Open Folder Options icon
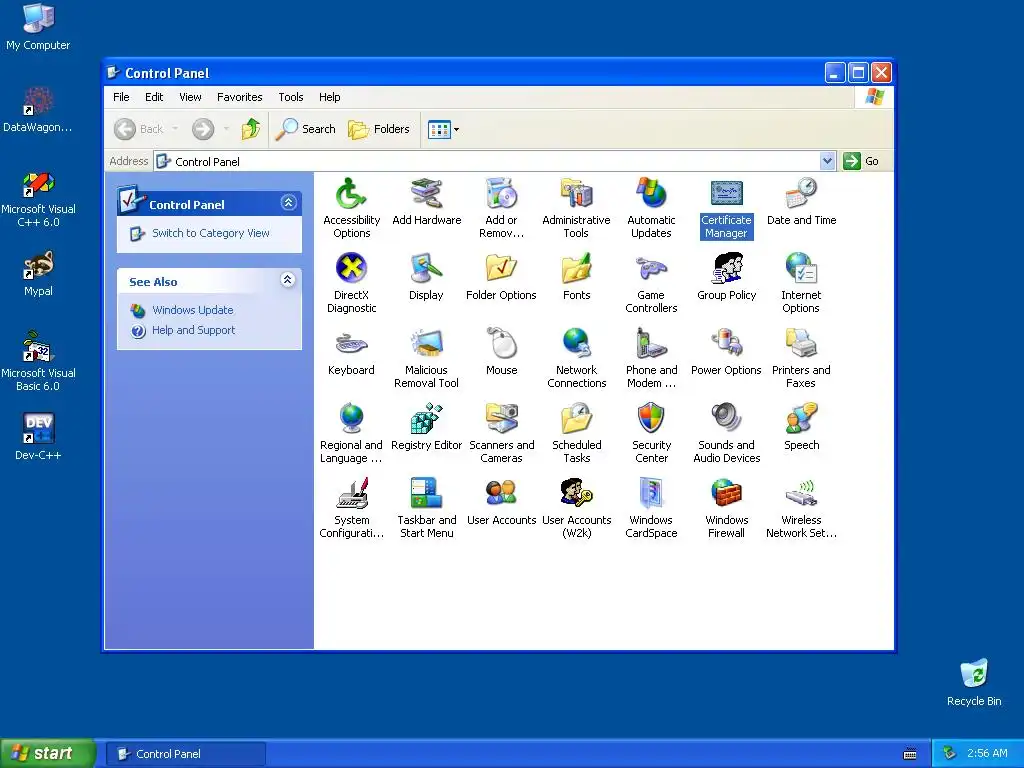Screen dimensions: 1024x768 click(501, 277)
